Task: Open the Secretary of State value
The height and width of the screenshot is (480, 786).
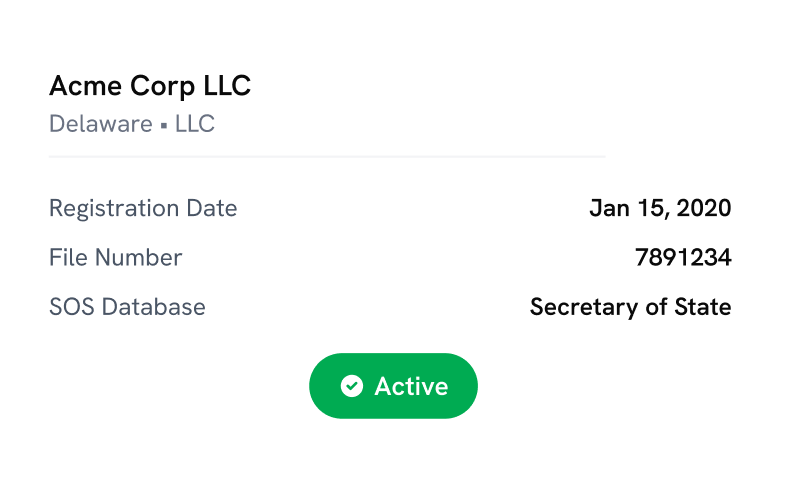Action: (x=630, y=307)
